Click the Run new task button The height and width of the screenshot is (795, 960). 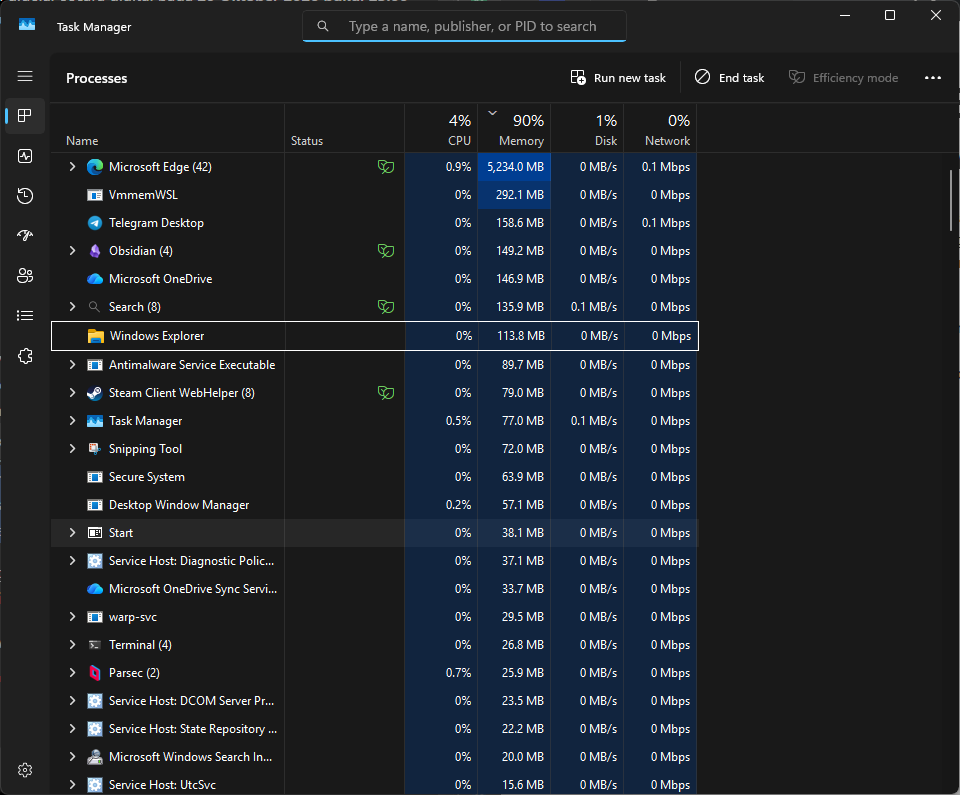(x=618, y=78)
